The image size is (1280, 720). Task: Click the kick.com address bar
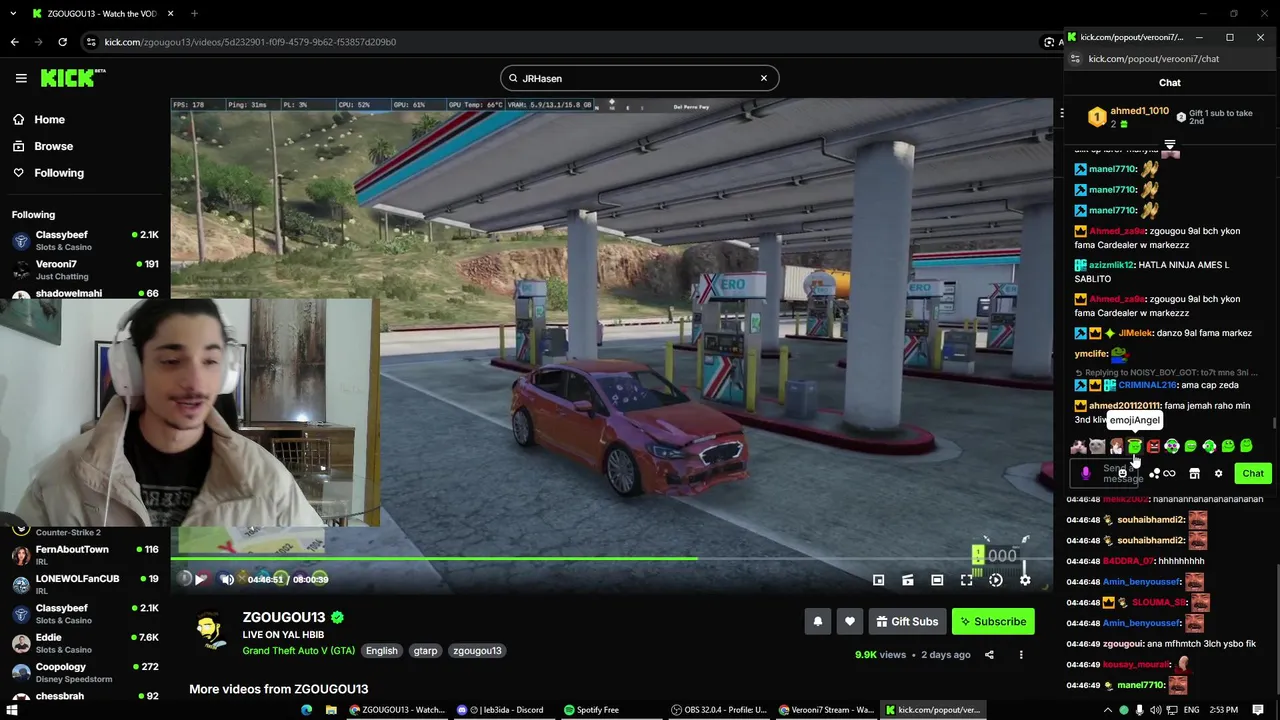tap(560, 42)
